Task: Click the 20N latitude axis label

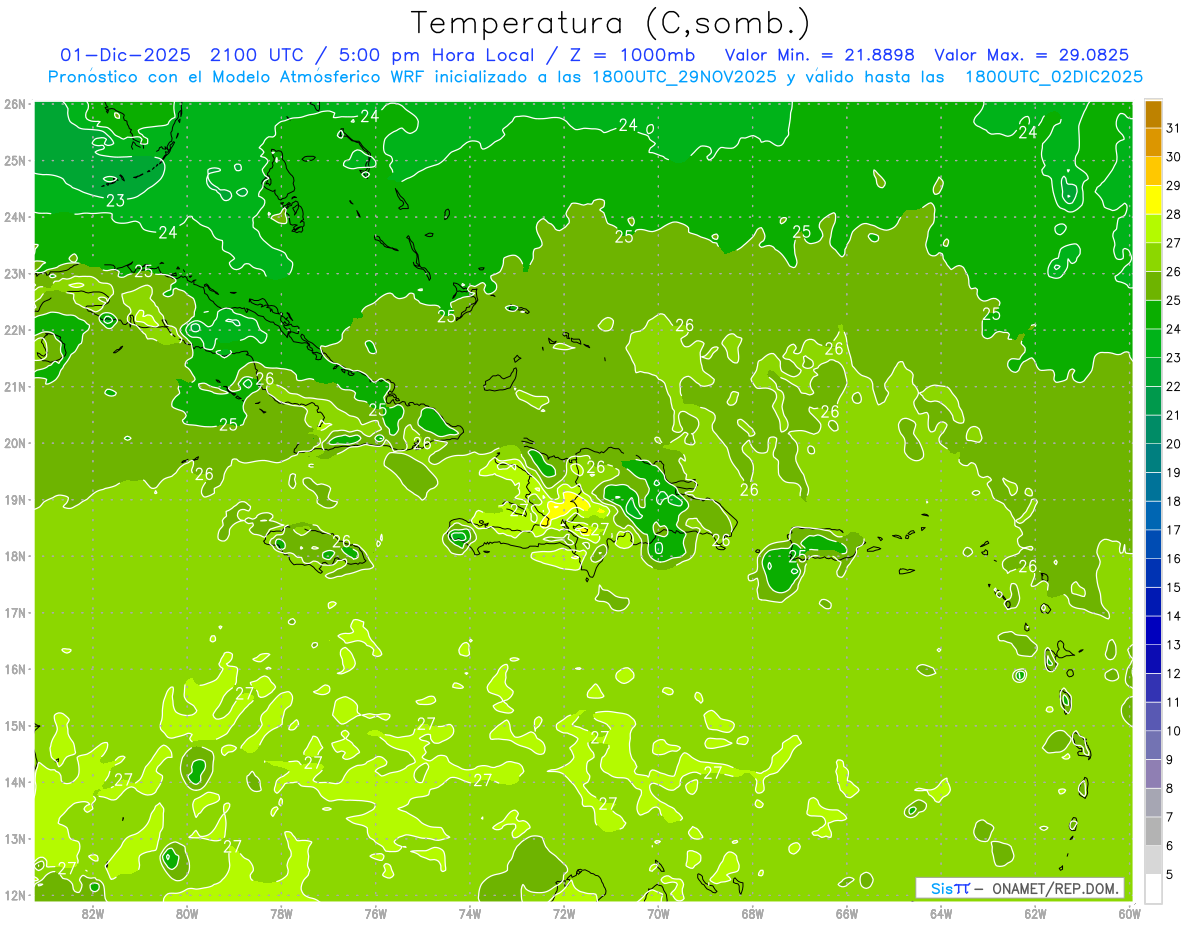Action: [15, 443]
